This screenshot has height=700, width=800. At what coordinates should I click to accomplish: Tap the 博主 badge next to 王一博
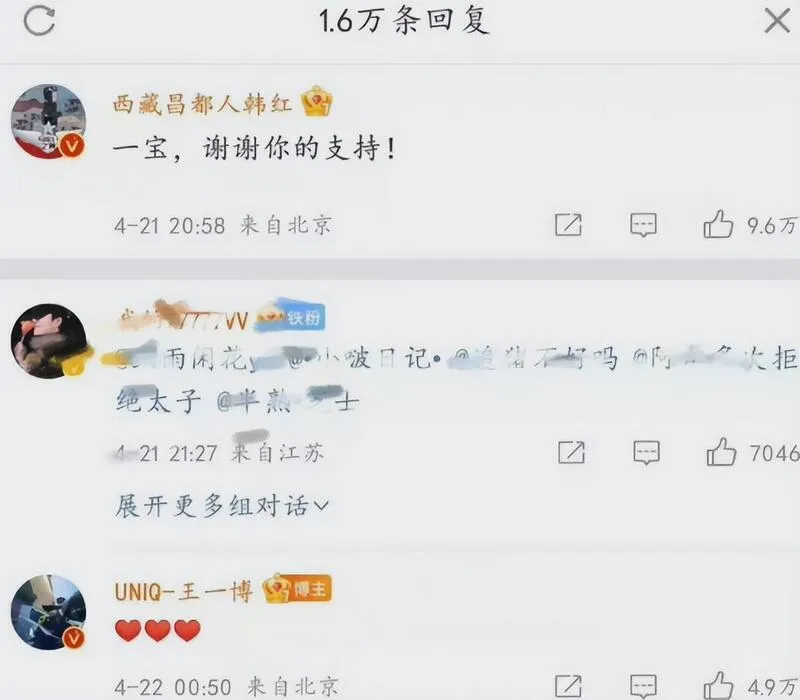297,589
